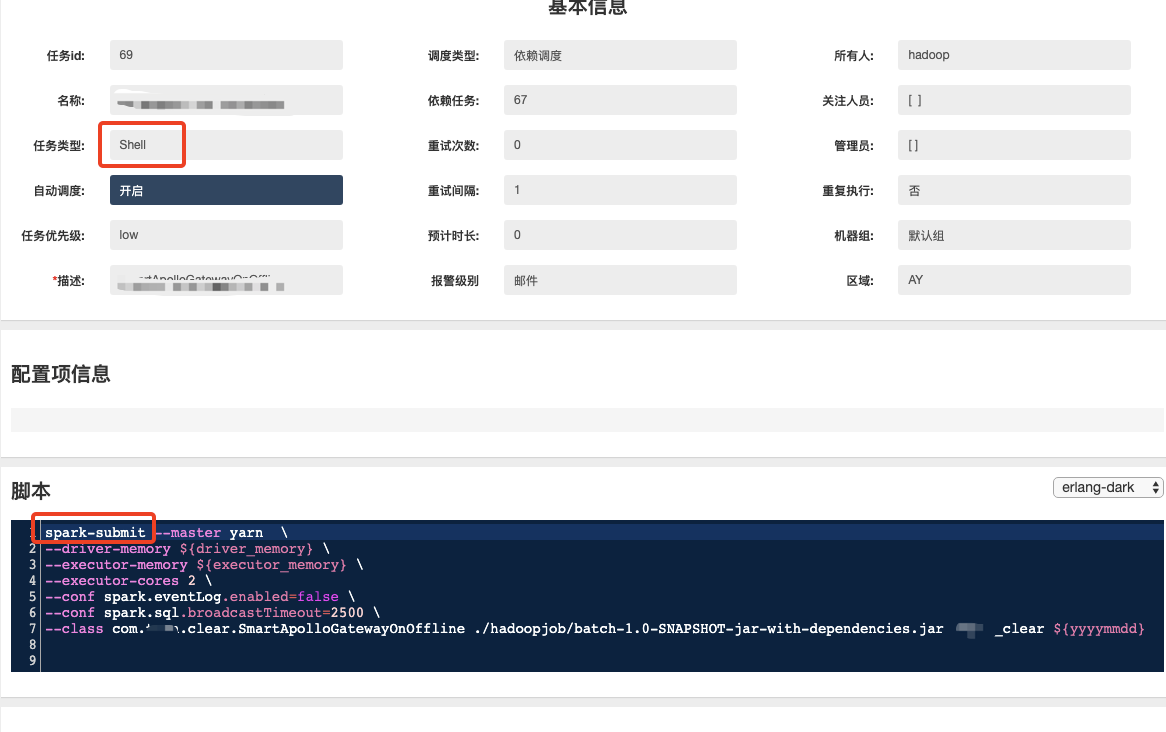Click line number 9 in editor gutter

(32, 661)
